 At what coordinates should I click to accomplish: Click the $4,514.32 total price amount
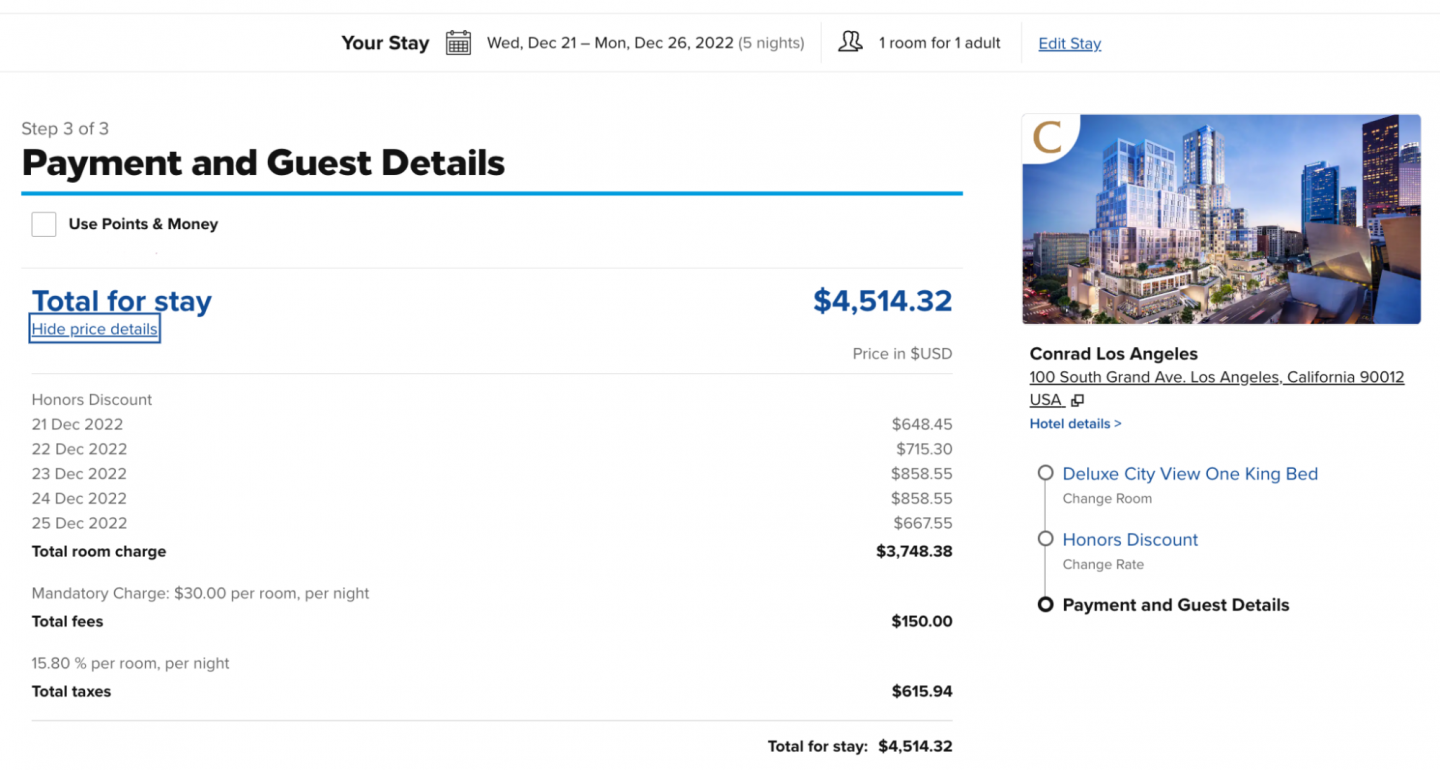click(882, 301)
